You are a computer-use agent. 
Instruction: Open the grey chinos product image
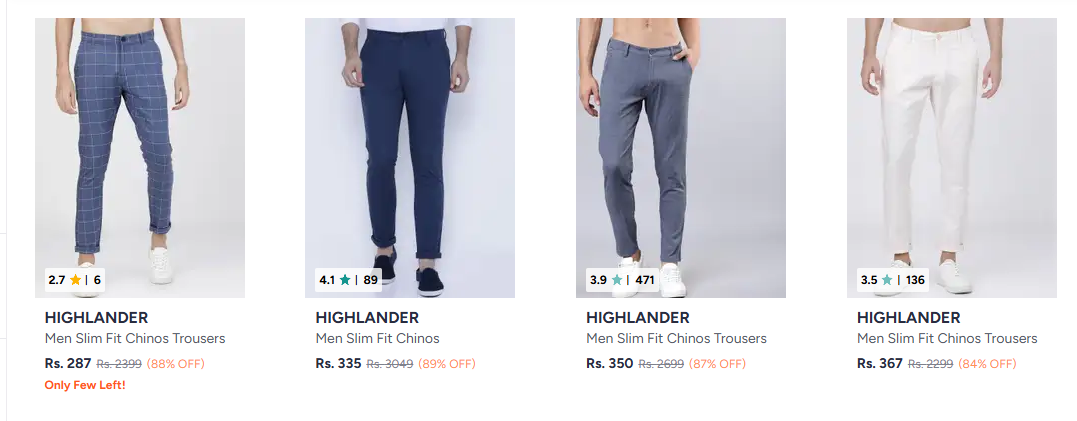pyautogui.click(x=681, y=157)
